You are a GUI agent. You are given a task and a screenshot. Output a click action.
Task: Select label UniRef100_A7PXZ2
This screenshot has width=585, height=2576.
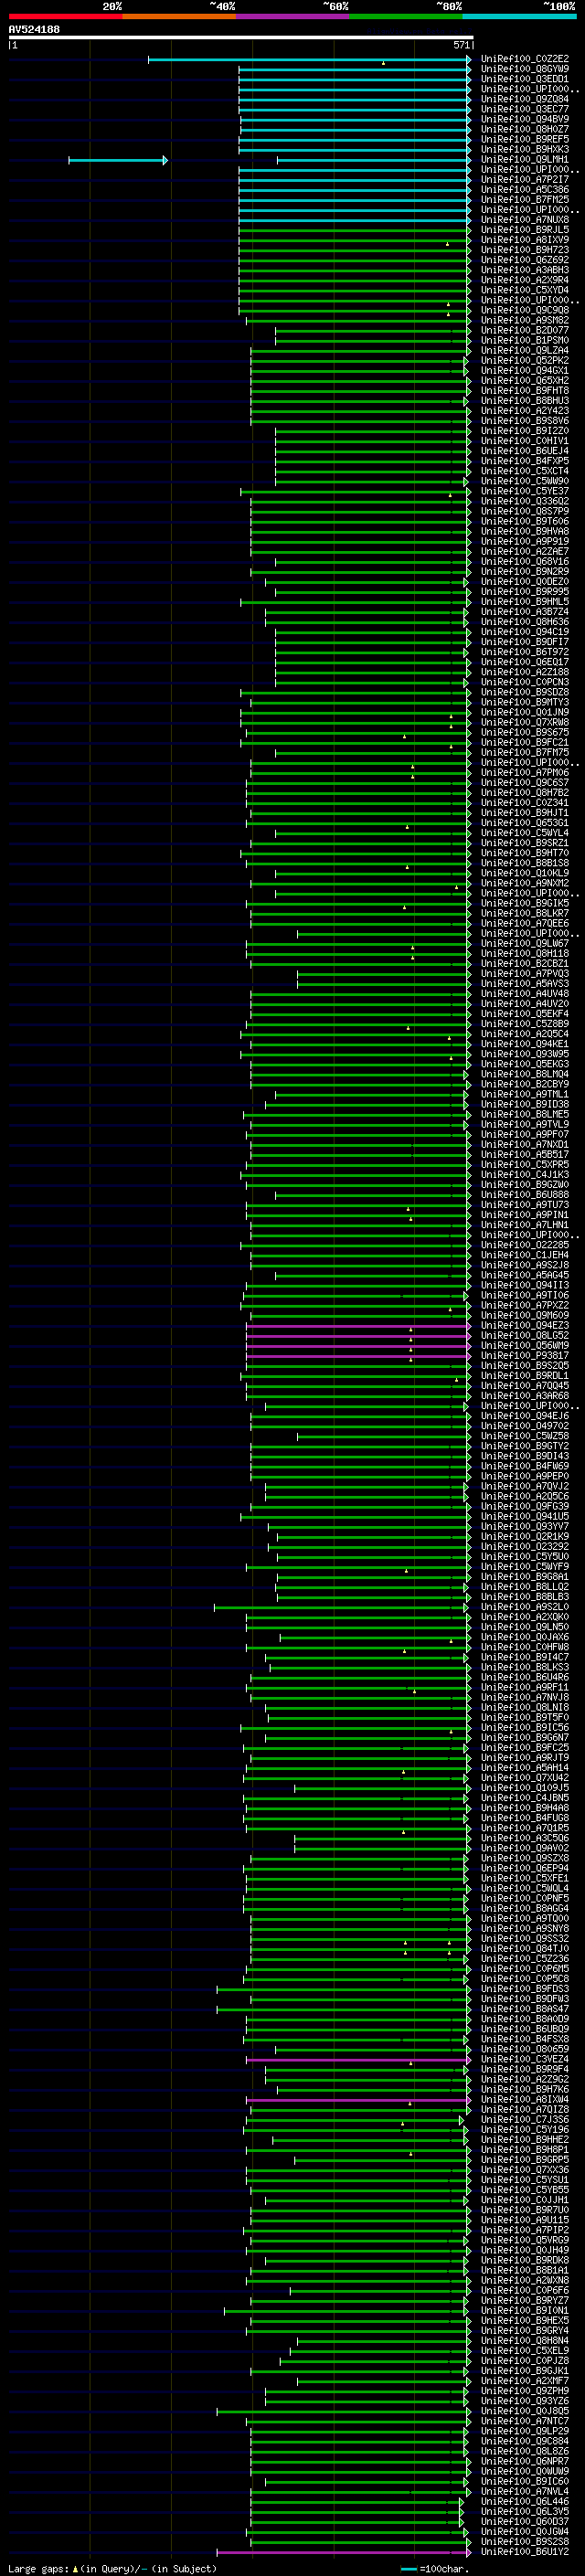(x=524, y=1306)
